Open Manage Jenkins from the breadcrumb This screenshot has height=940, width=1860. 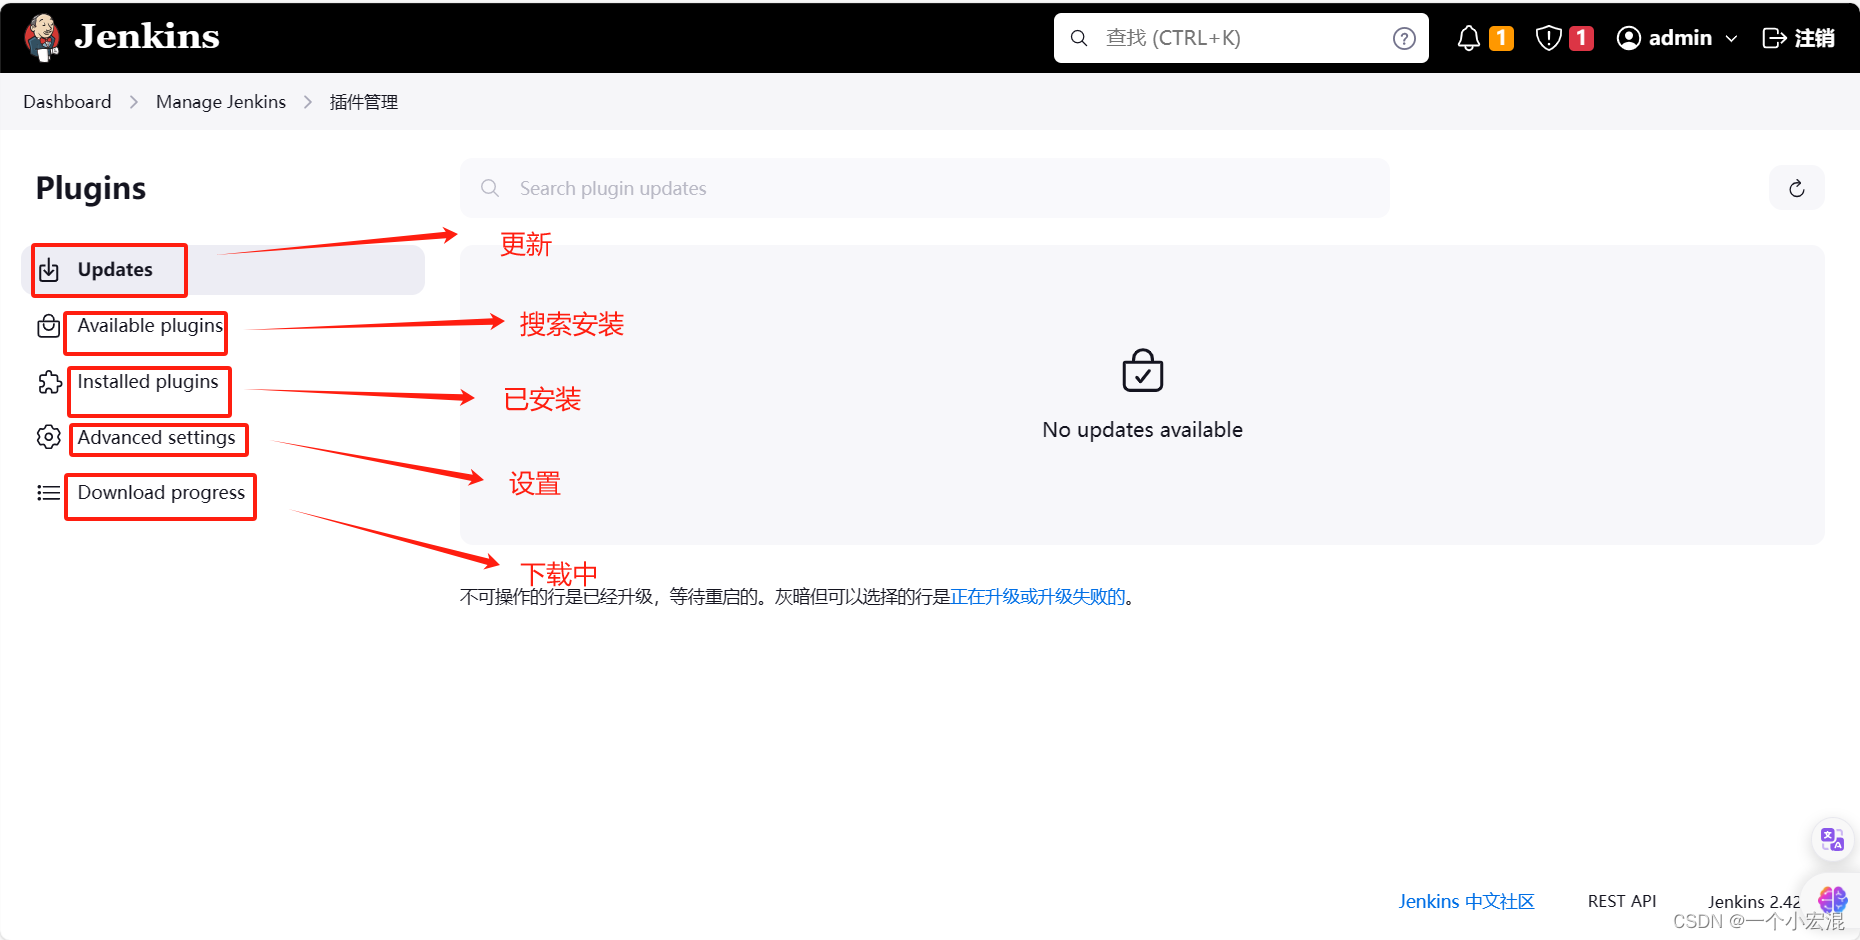[220, 101]
